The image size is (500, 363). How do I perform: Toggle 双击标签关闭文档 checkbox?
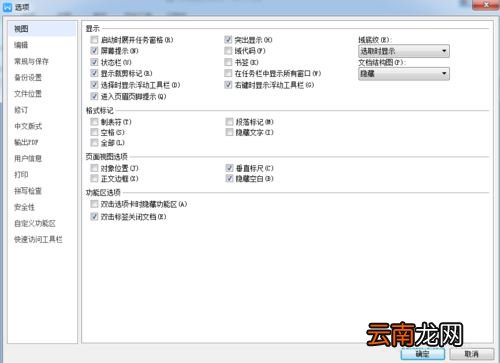[x=94, y=217]
